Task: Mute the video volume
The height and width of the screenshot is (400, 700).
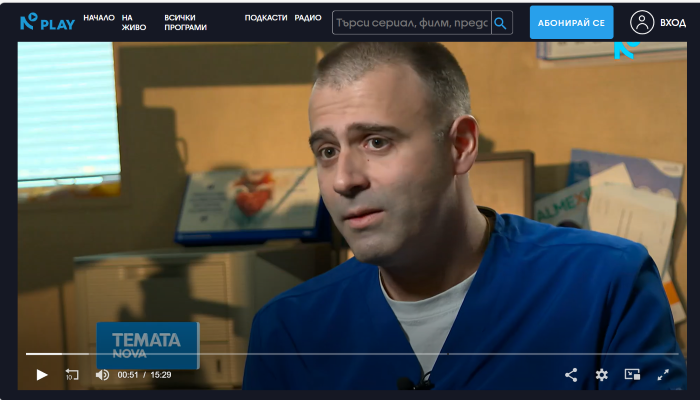Action: click(102, 375)
